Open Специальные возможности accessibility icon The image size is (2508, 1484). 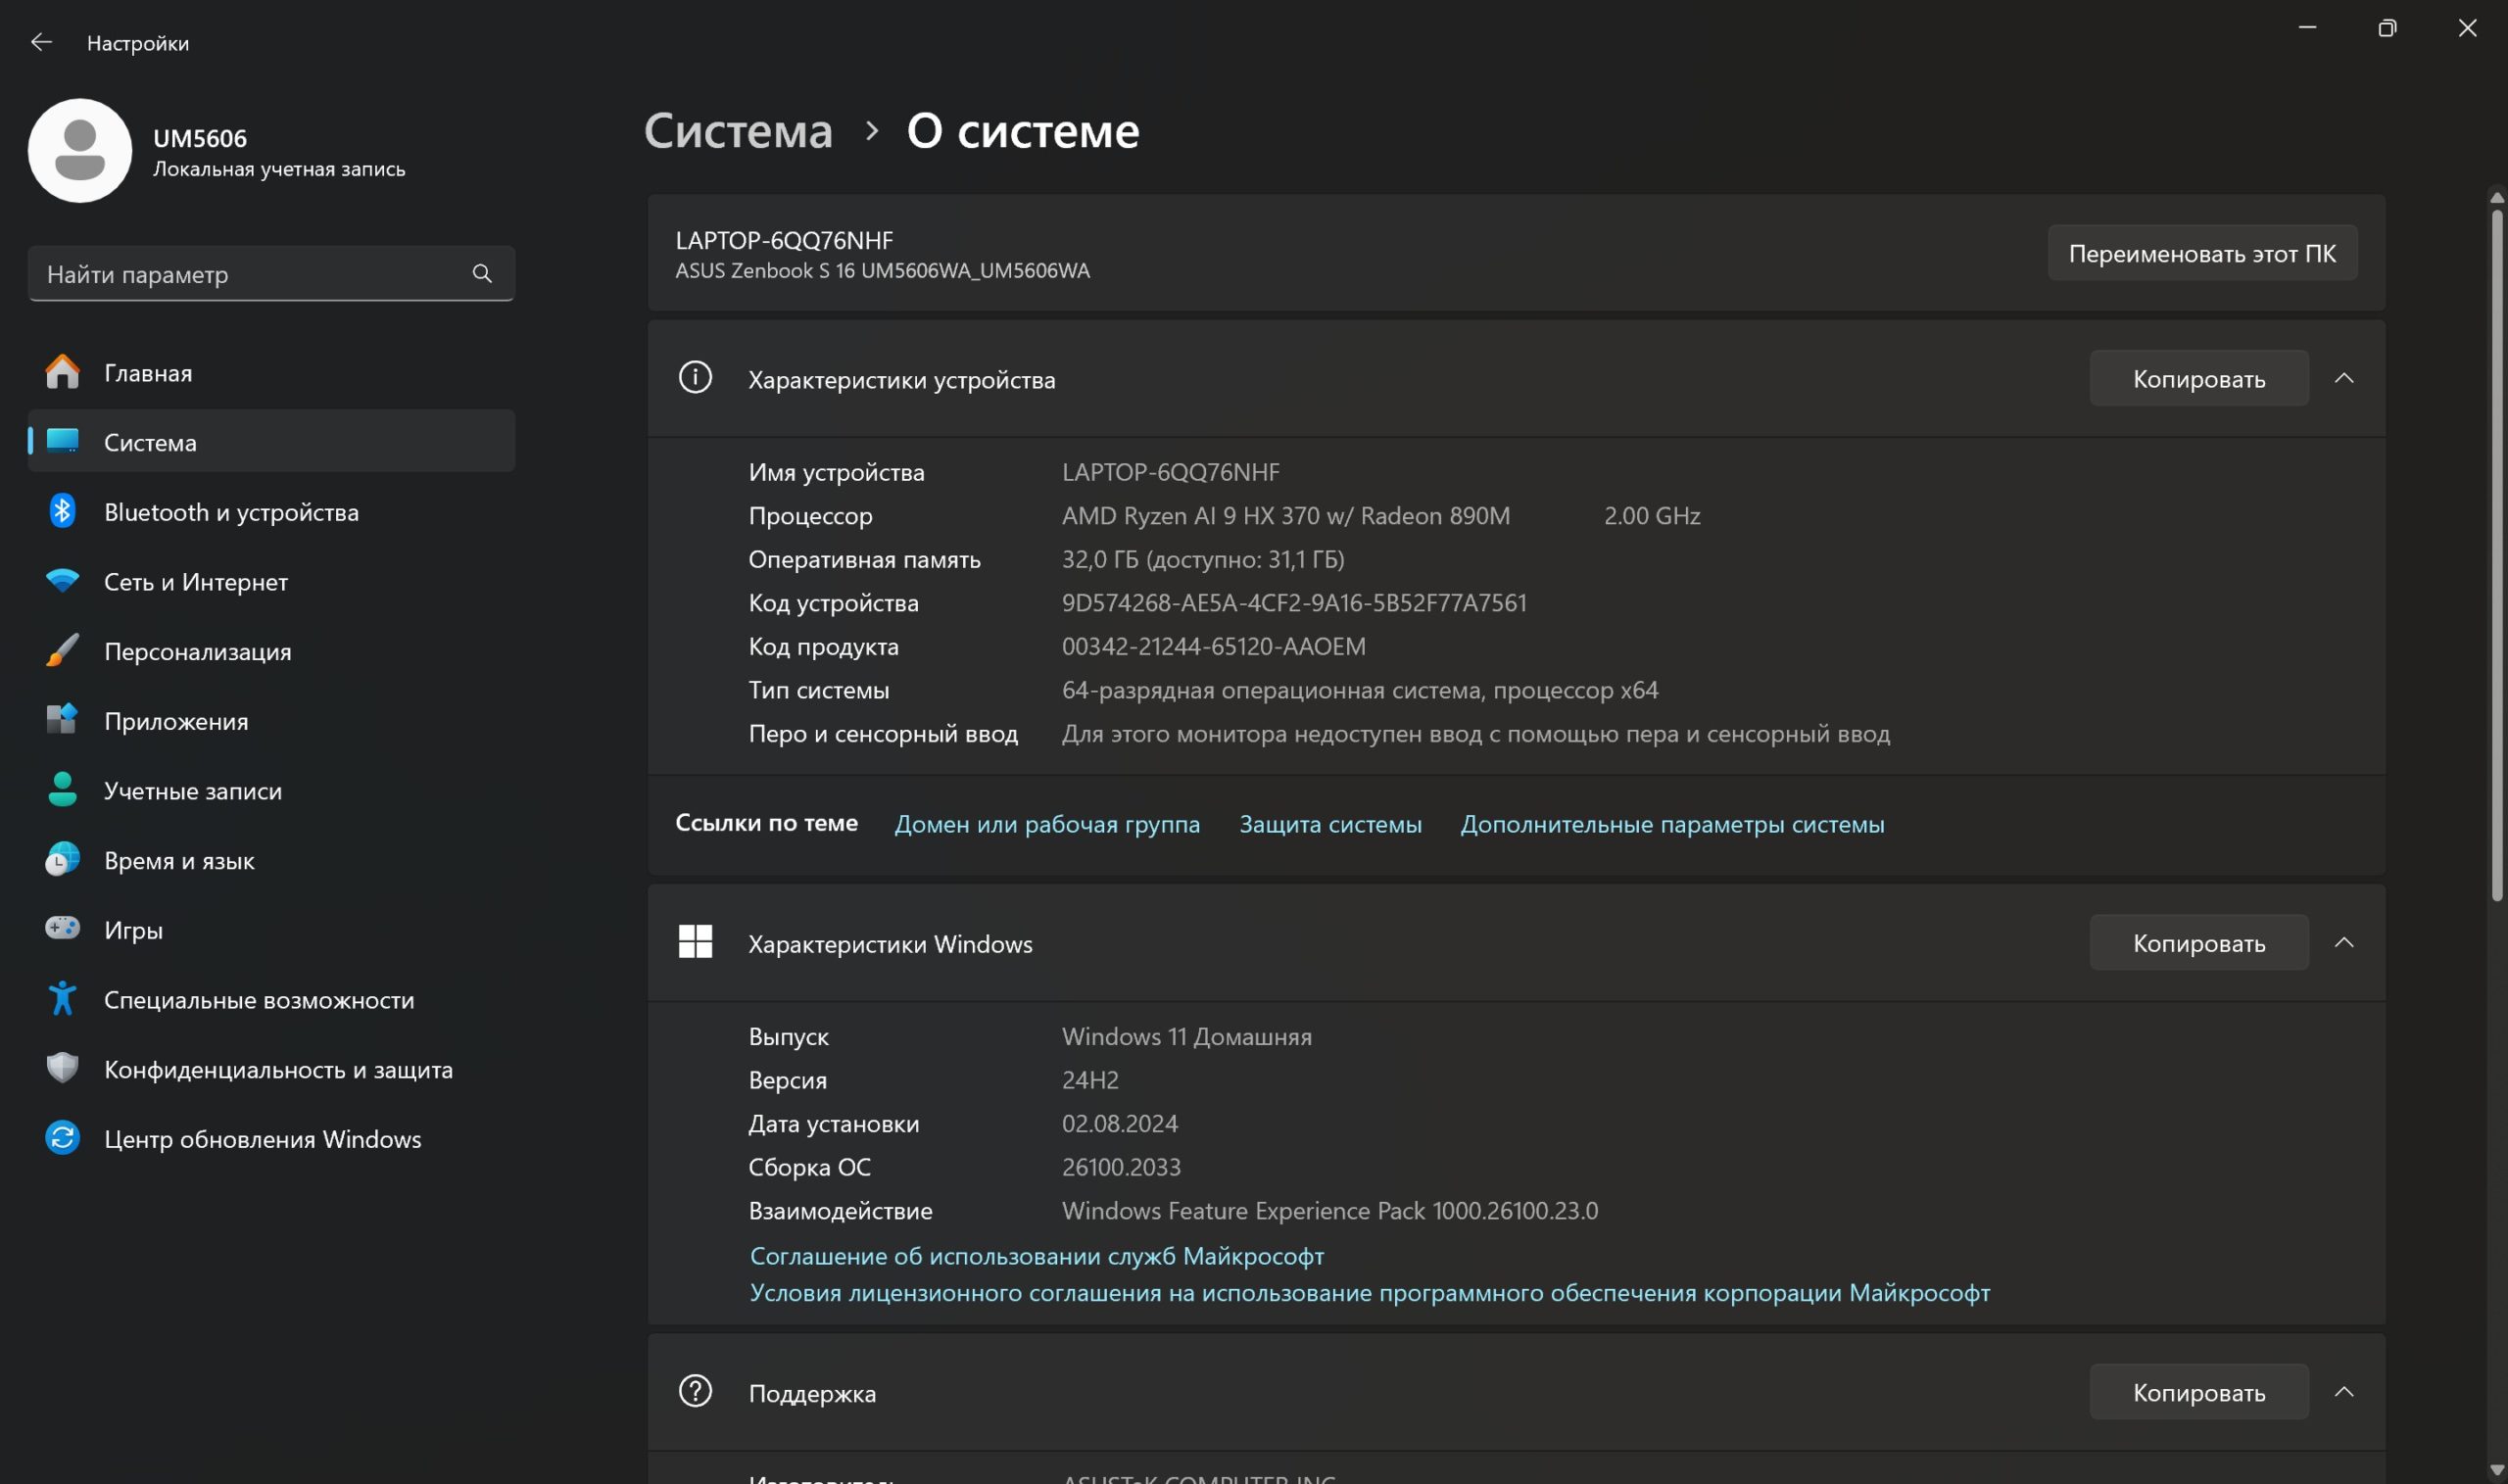(x=62, y=998)
